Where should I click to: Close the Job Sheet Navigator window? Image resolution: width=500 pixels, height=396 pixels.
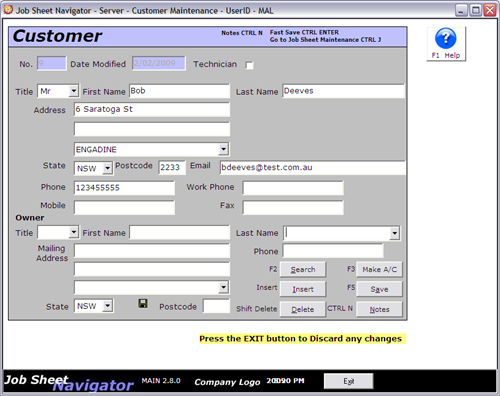point(490,10)
